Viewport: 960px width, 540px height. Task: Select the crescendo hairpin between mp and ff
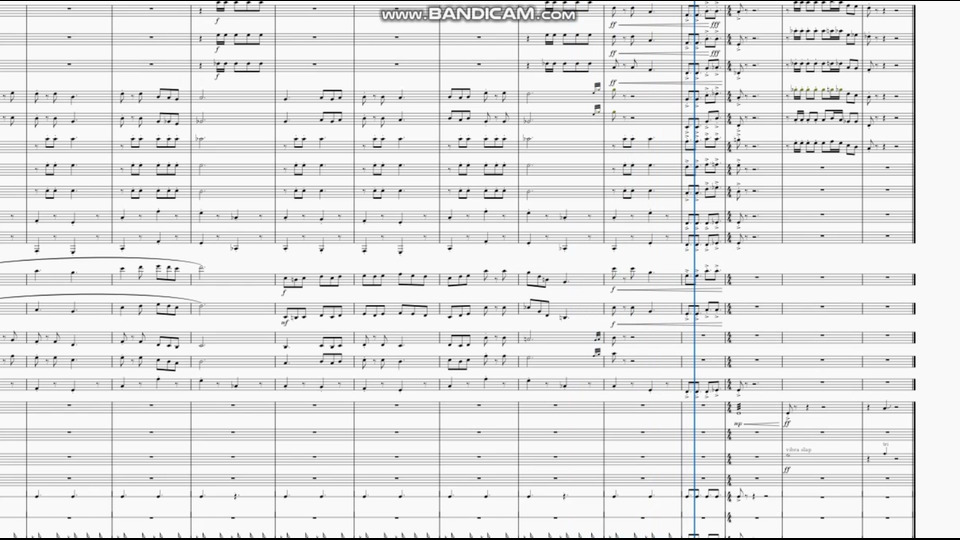pos(763,424)
